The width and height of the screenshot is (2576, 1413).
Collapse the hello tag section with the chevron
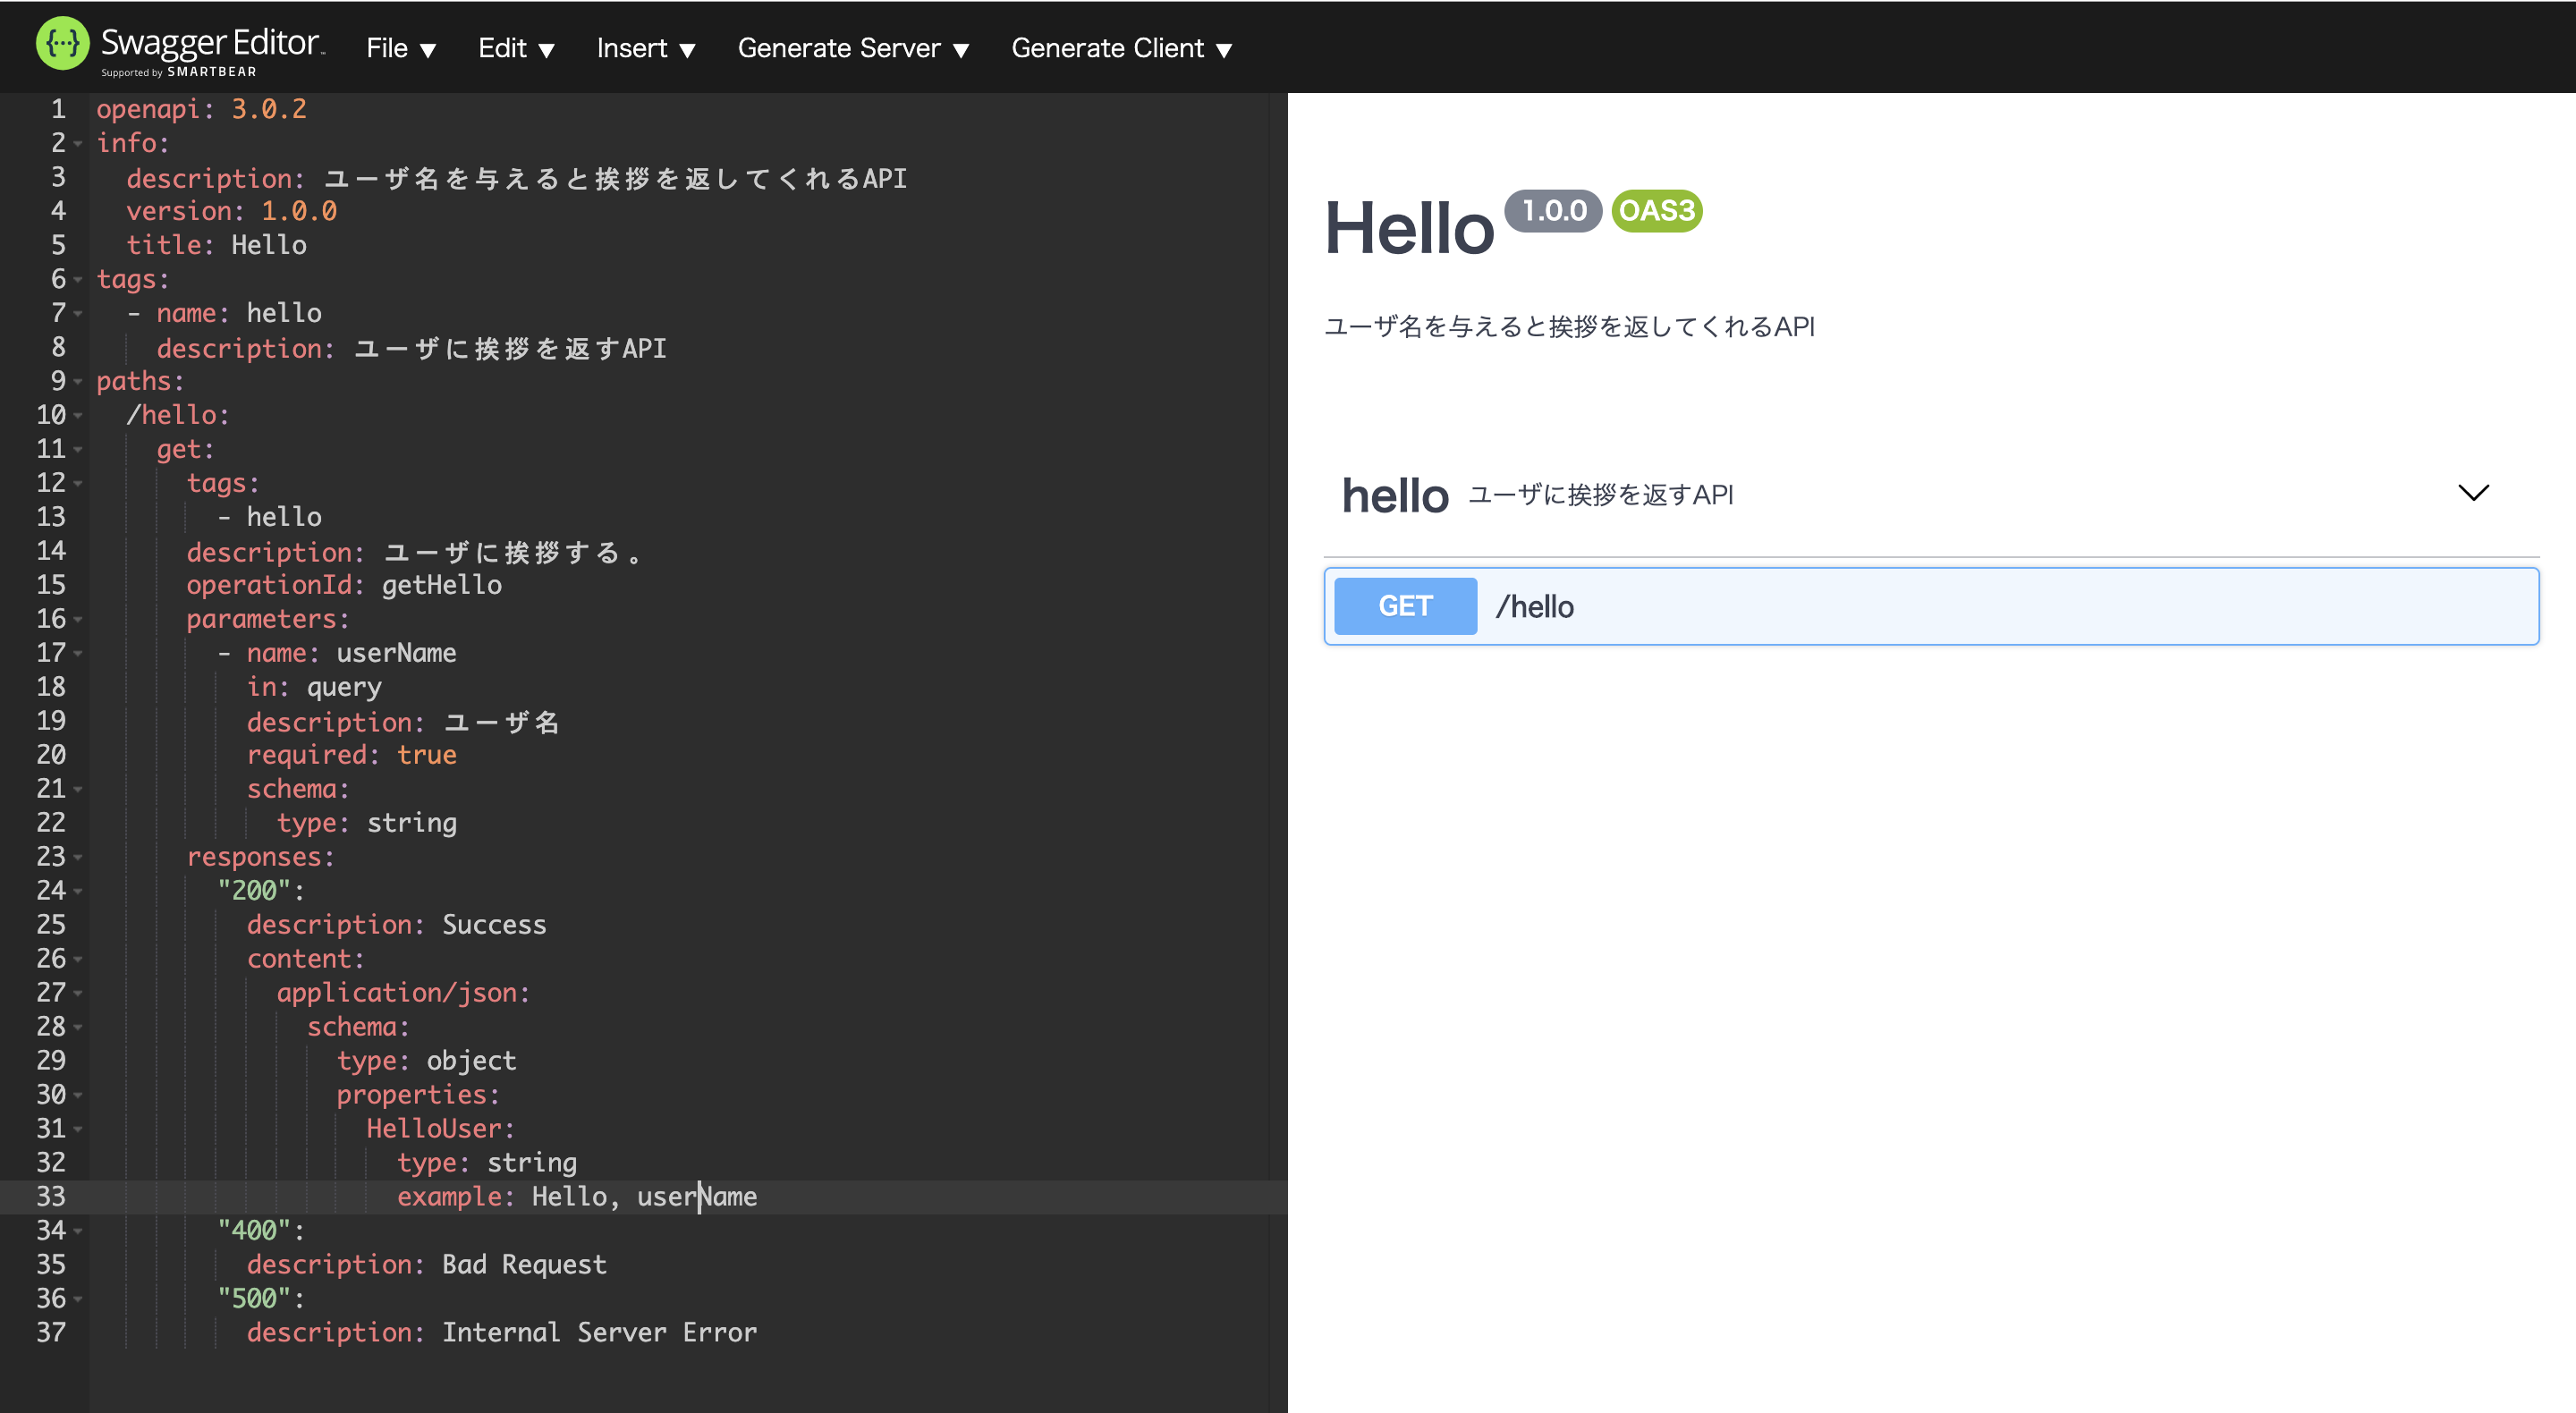click(2473, 492)
